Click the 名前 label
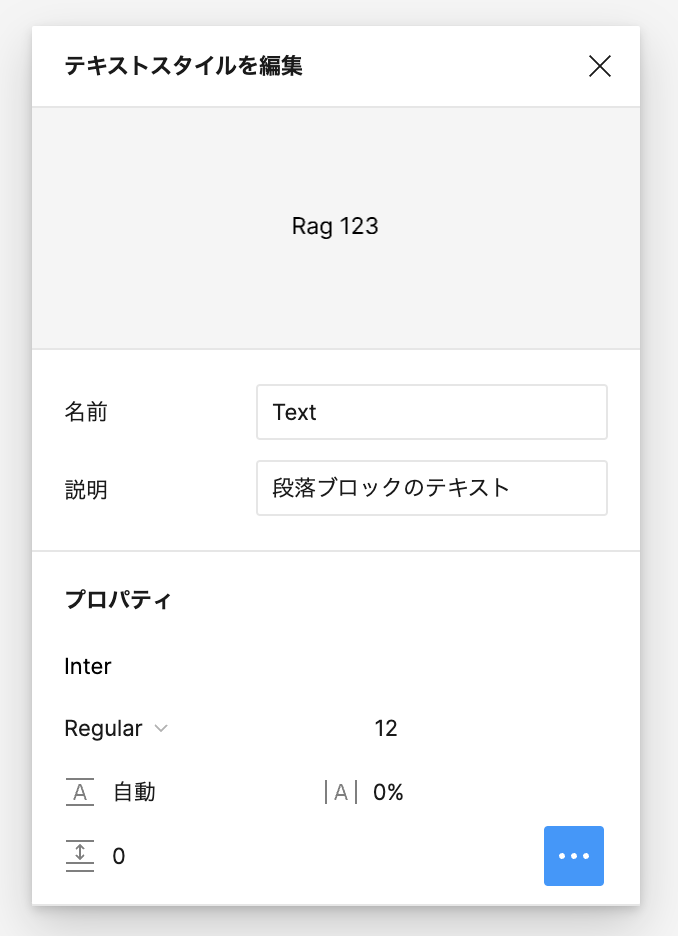 pyautogui.click(x=86, y=412)
